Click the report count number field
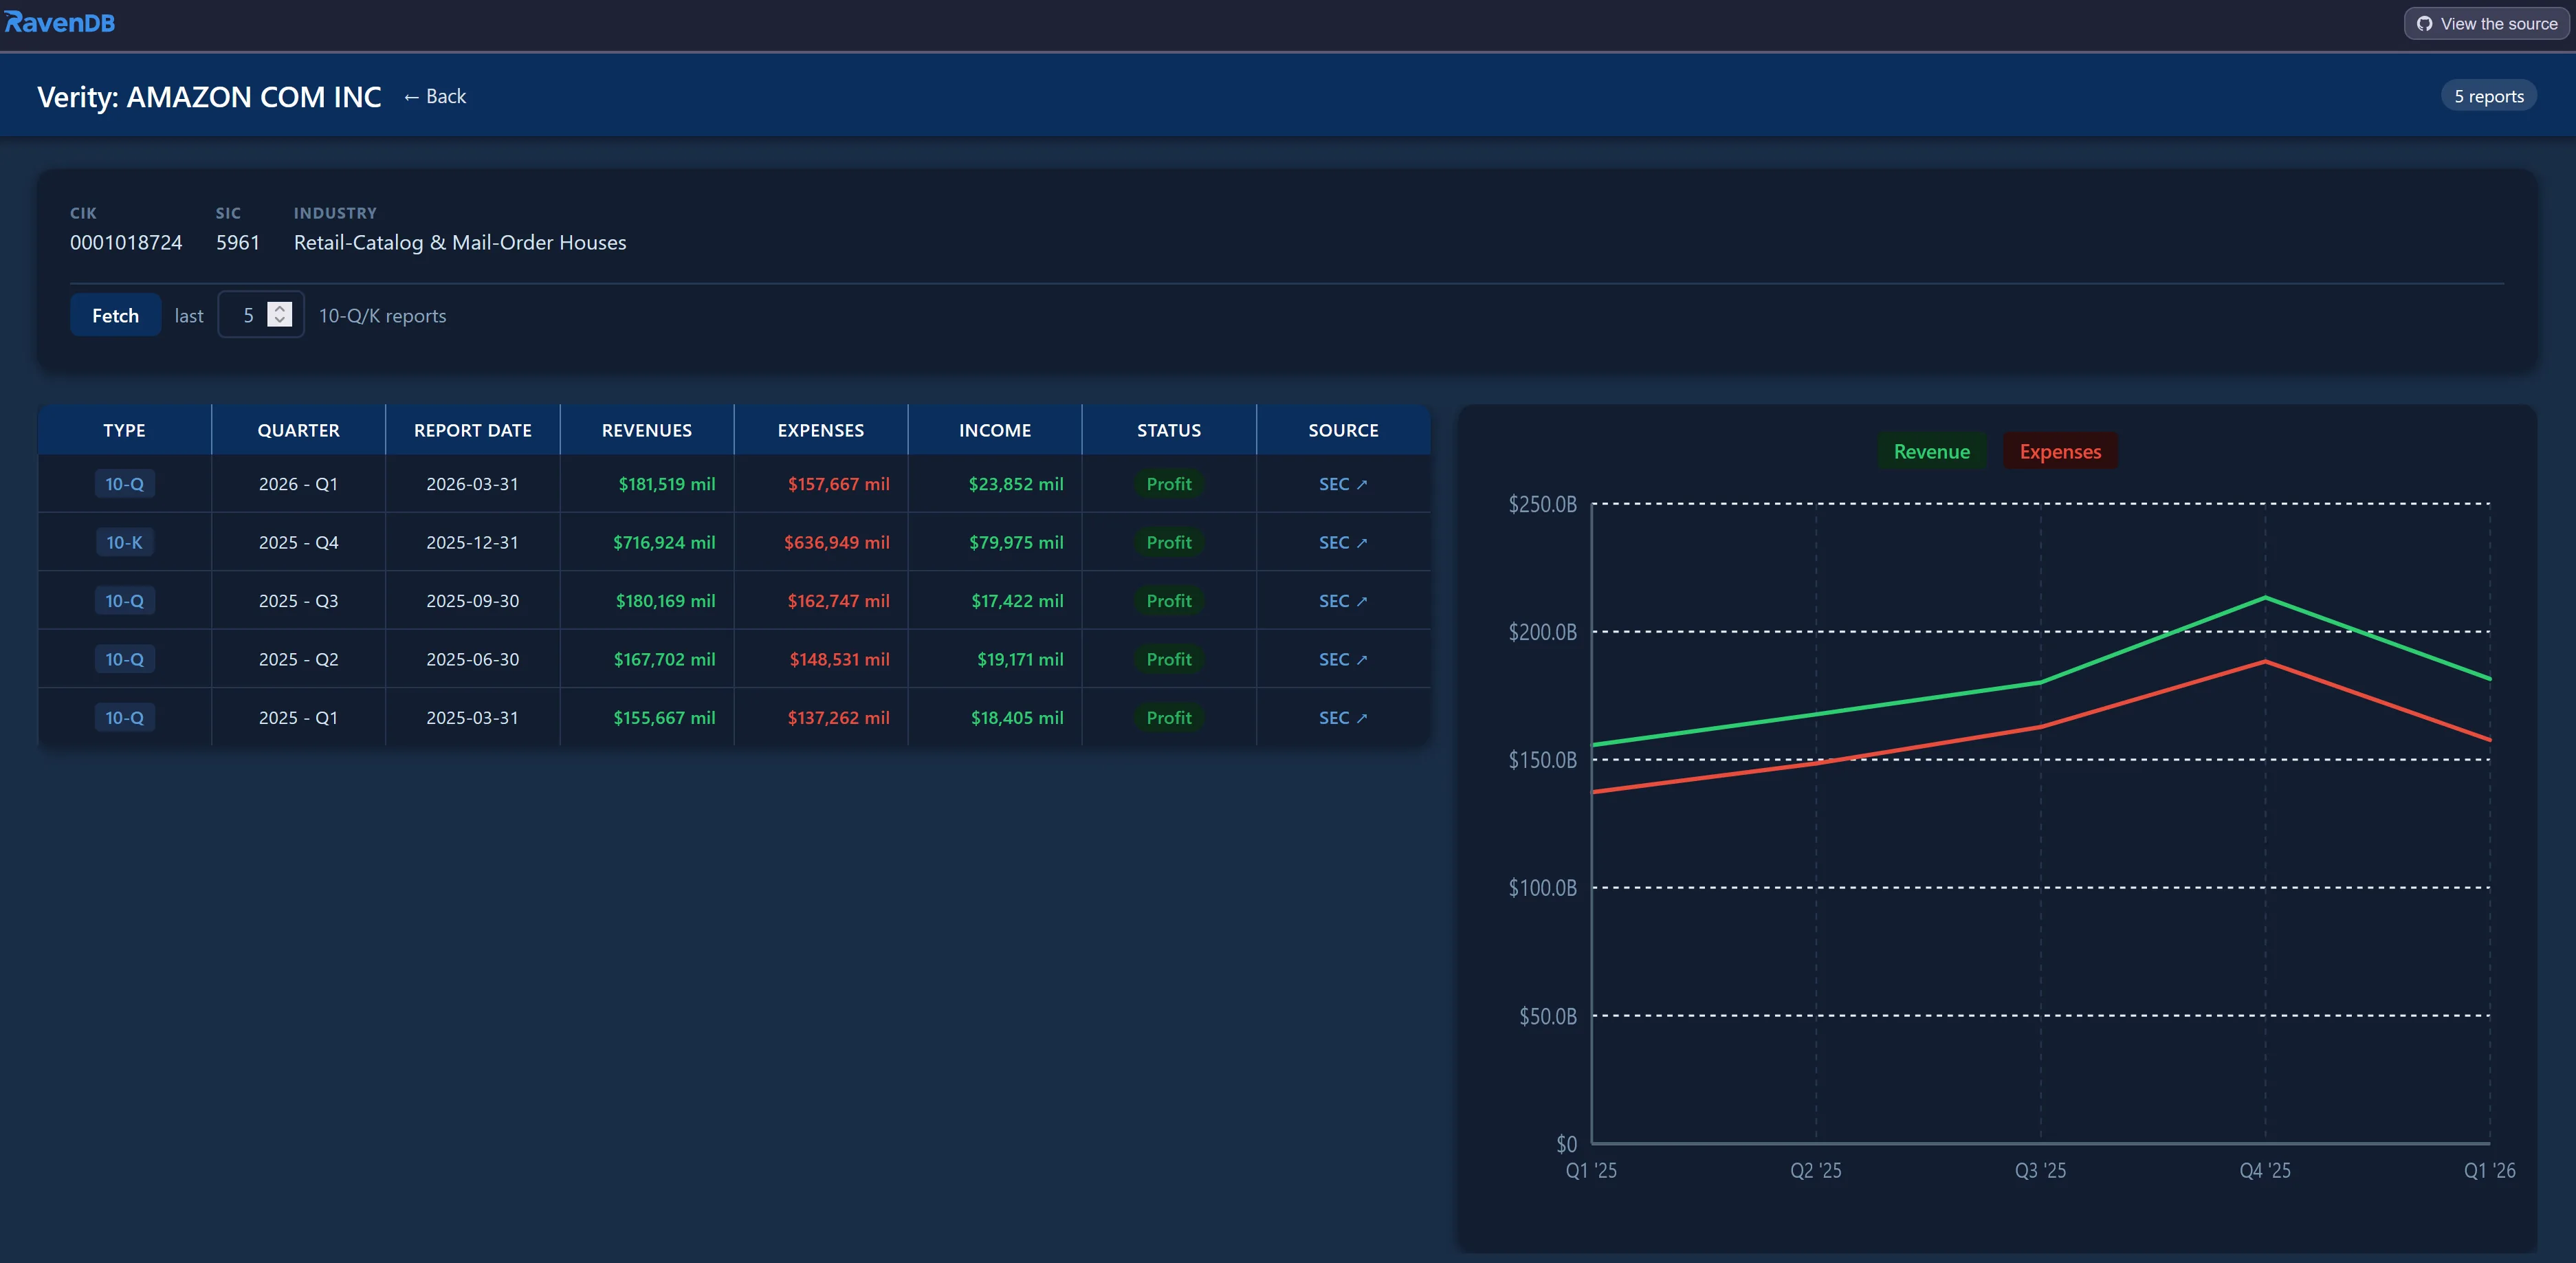The image size is (2576, 1263). click(x=260, y=315)
